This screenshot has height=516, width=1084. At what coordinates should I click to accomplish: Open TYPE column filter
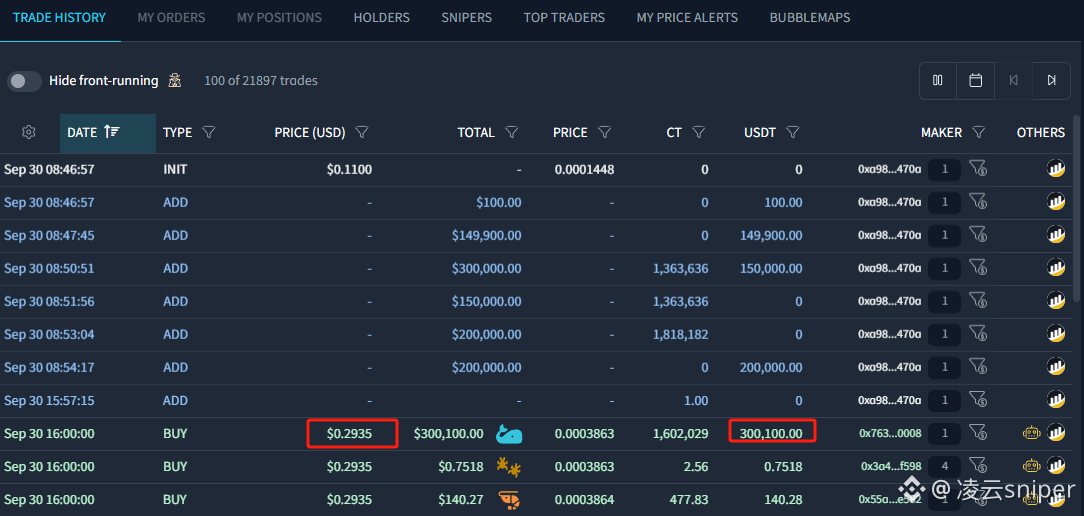pyautogui.click(x=209, y=132)
